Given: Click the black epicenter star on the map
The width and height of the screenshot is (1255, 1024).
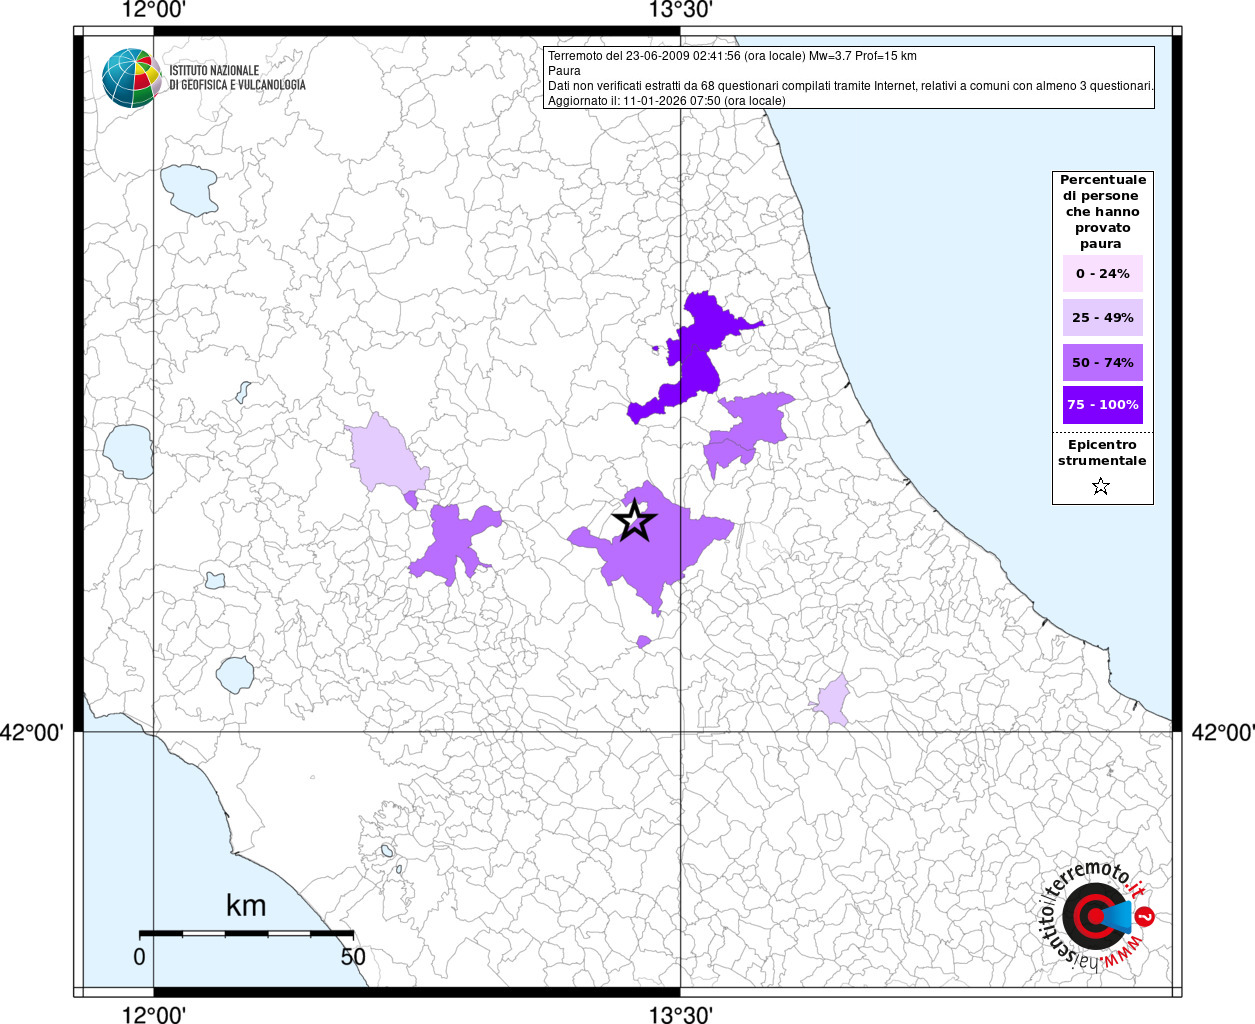Looking at the screenshot, I should coord(634,521).
